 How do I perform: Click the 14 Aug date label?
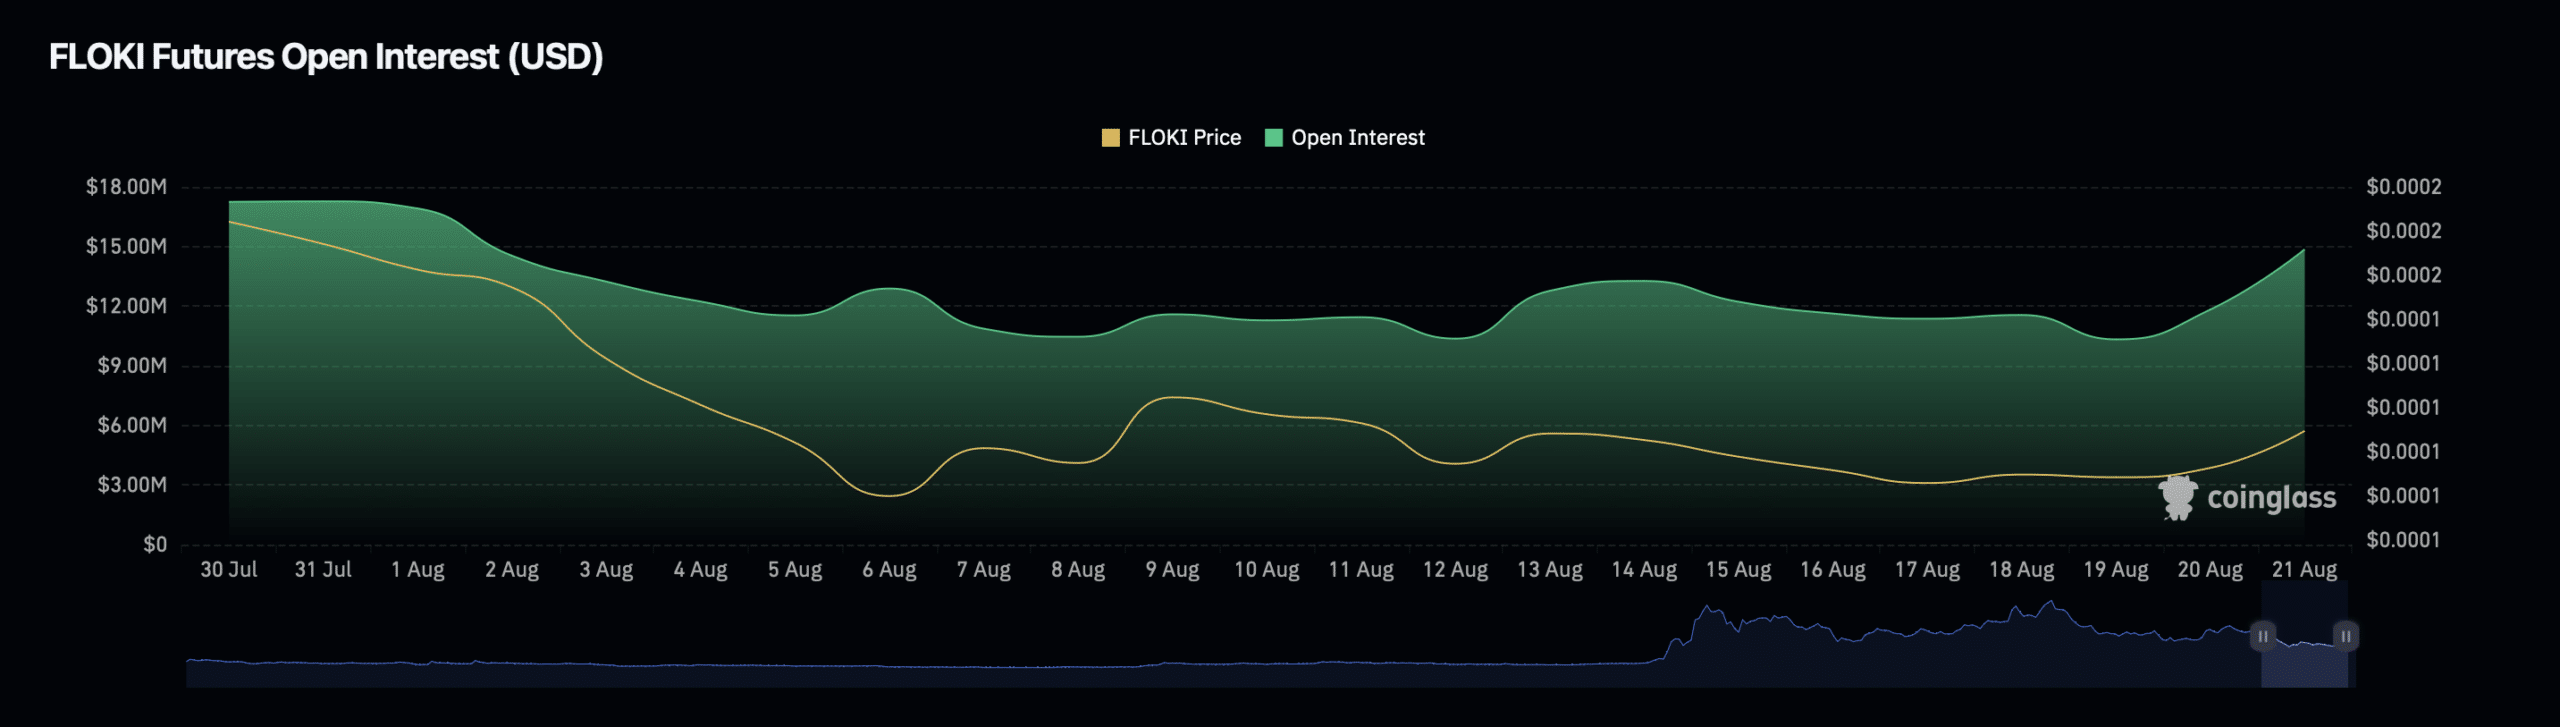point(1644,570)
